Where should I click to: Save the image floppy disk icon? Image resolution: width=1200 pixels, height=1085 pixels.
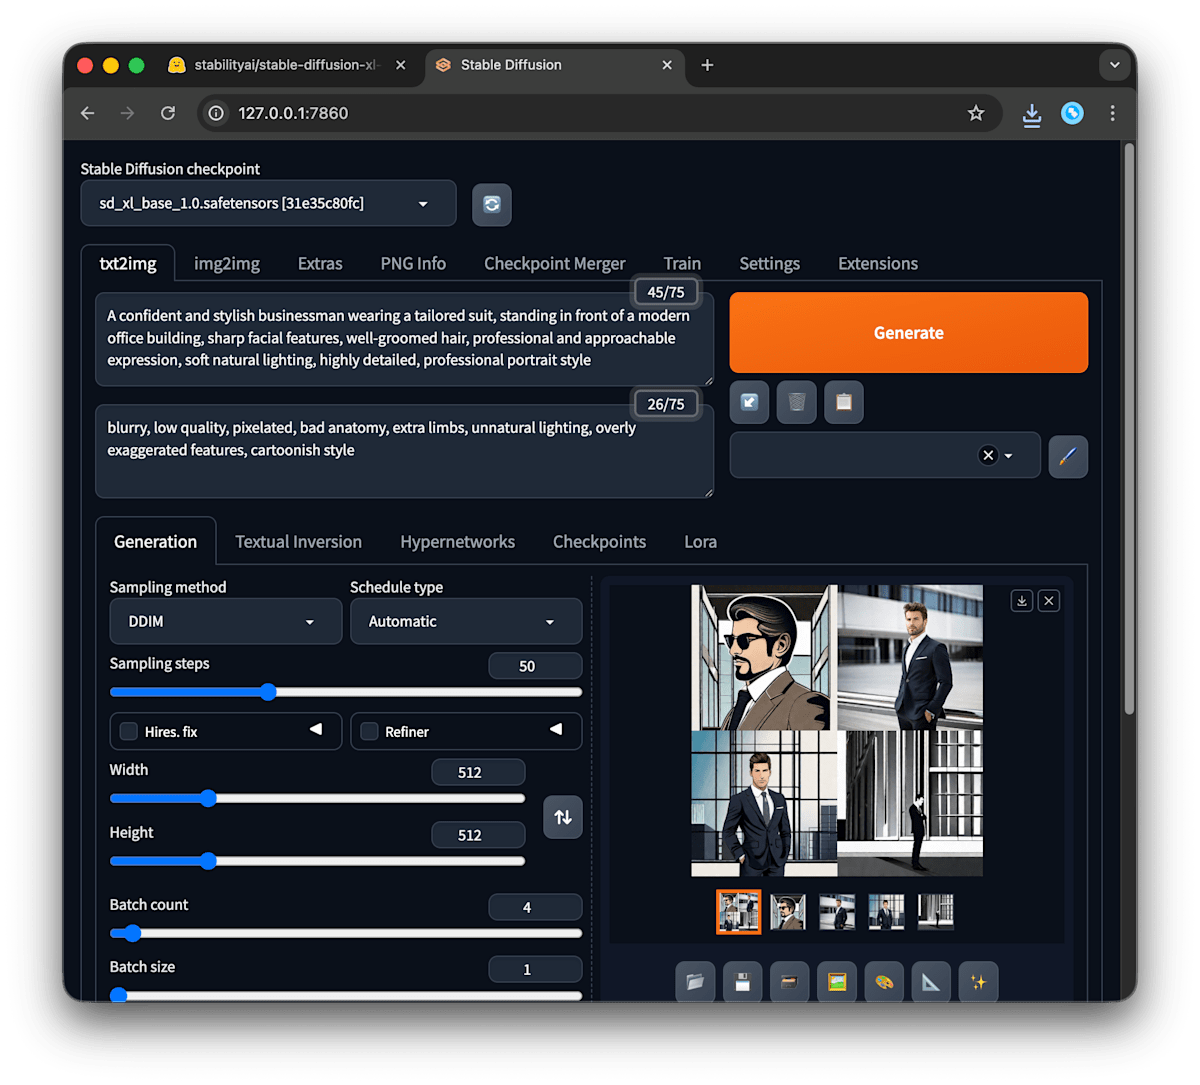click(742, 982)
